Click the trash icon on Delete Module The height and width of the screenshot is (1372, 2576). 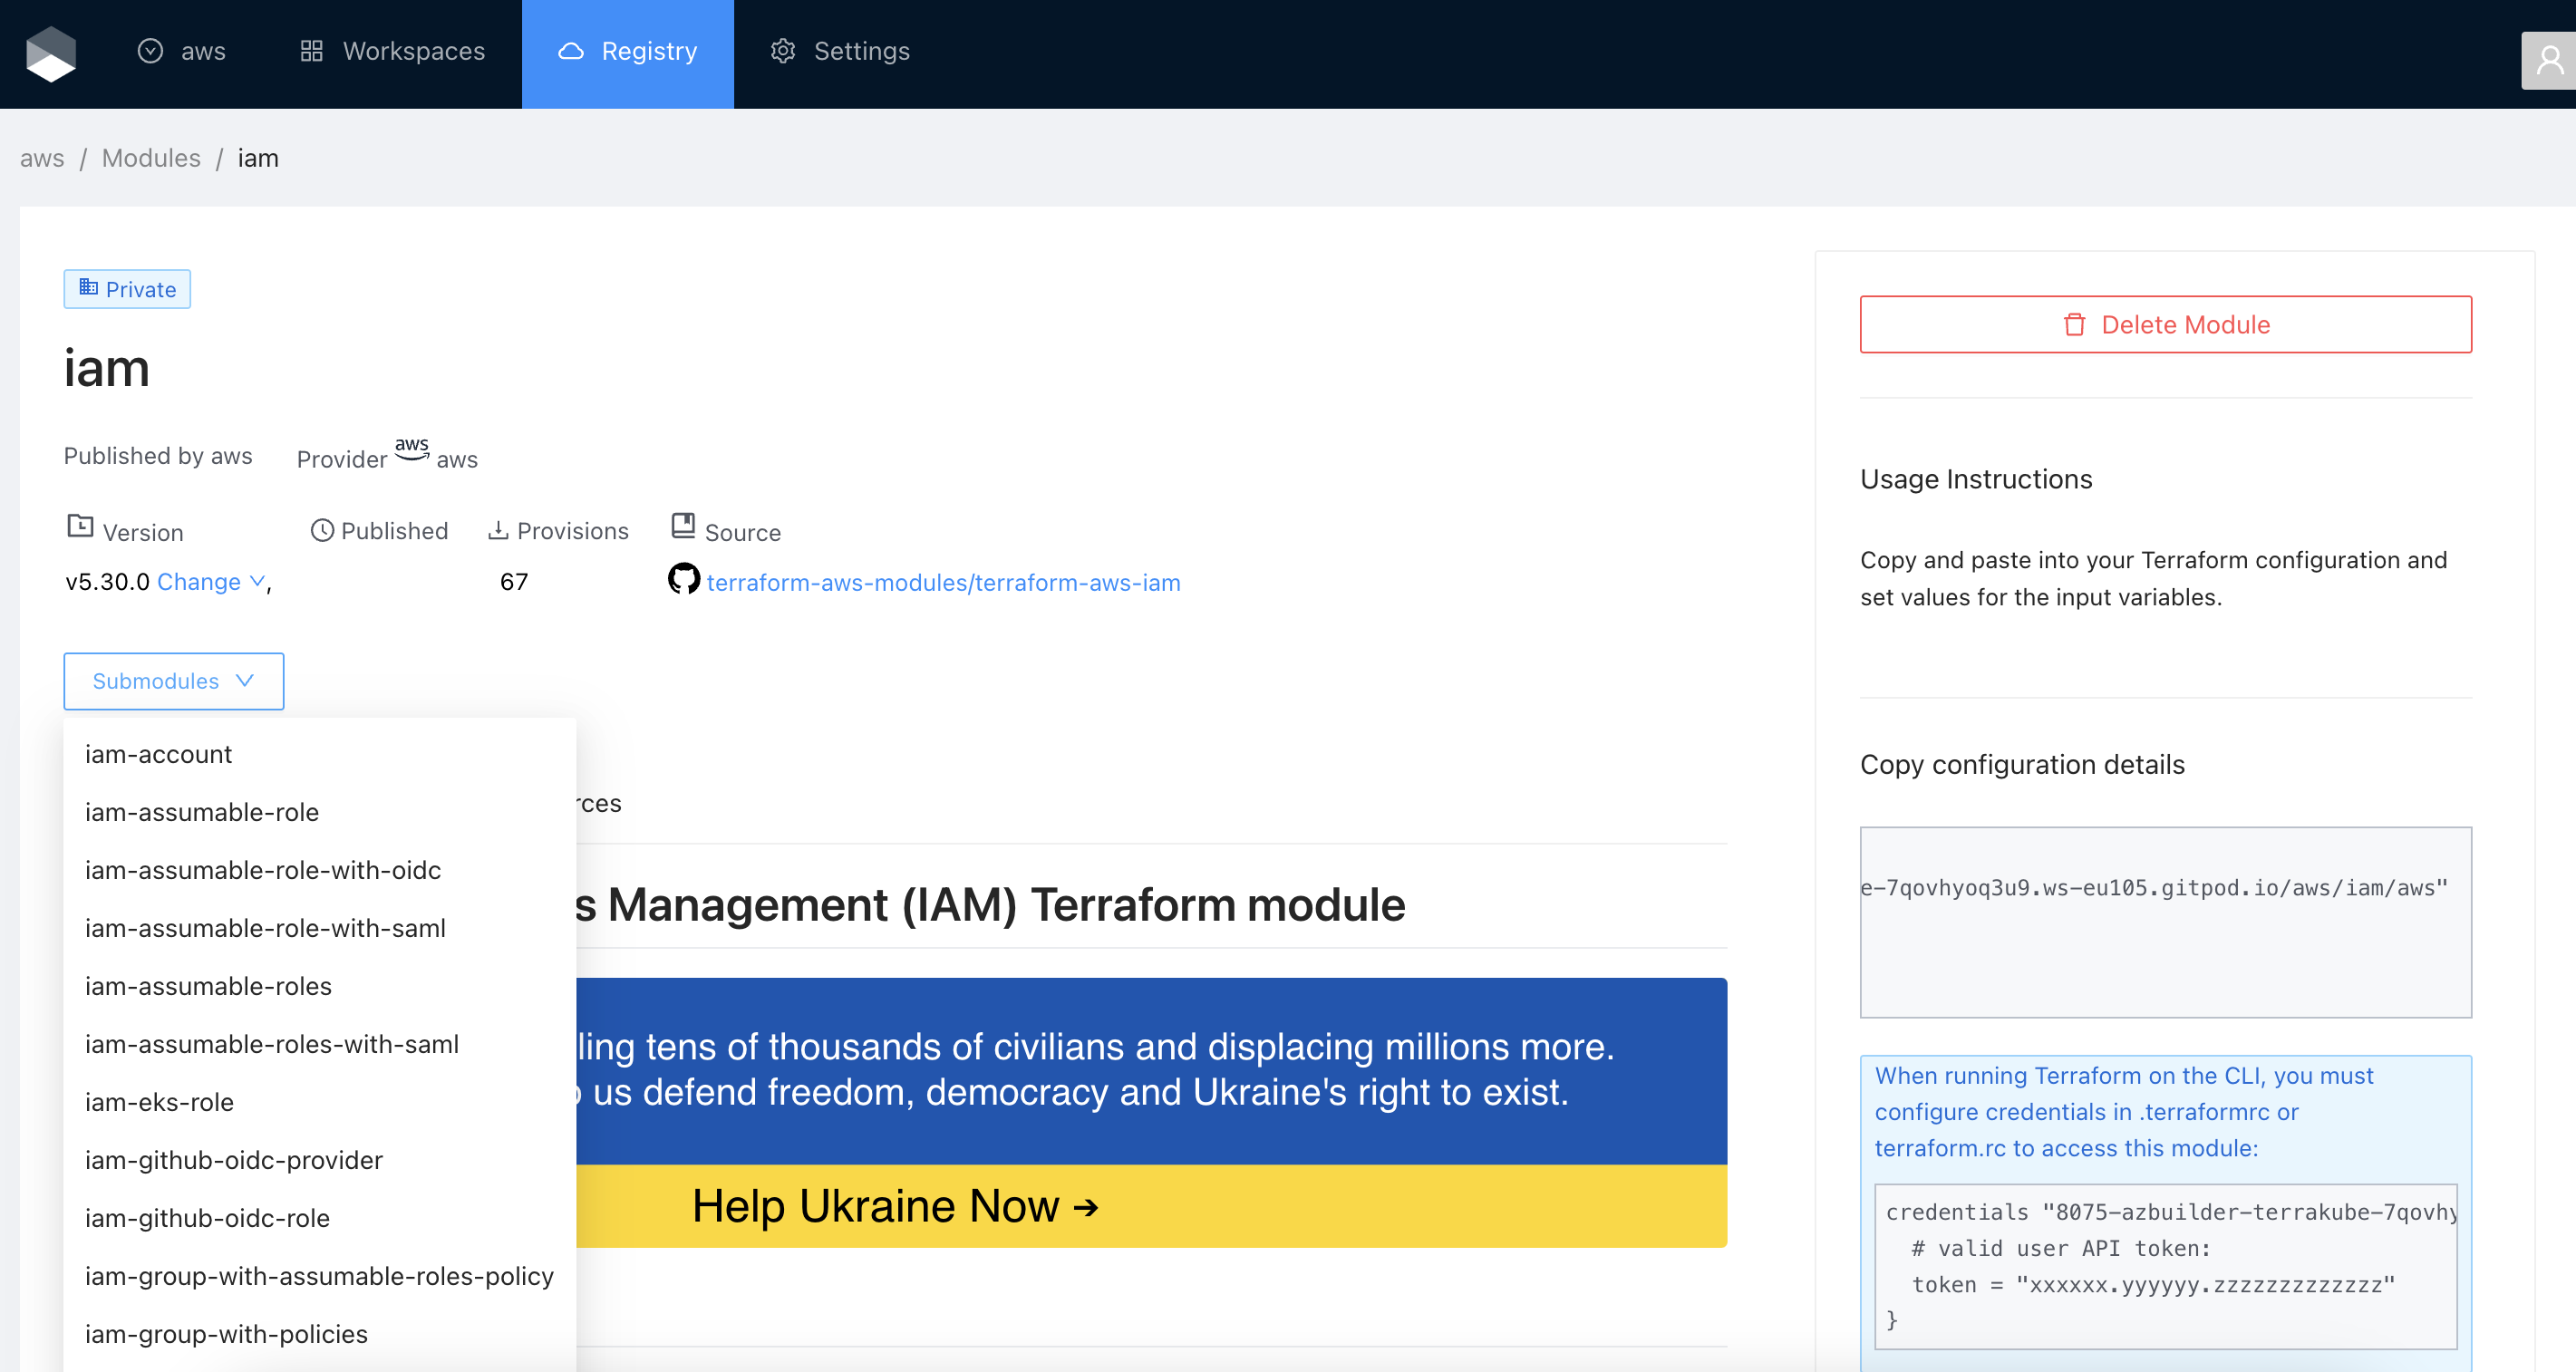point(2074,325)
